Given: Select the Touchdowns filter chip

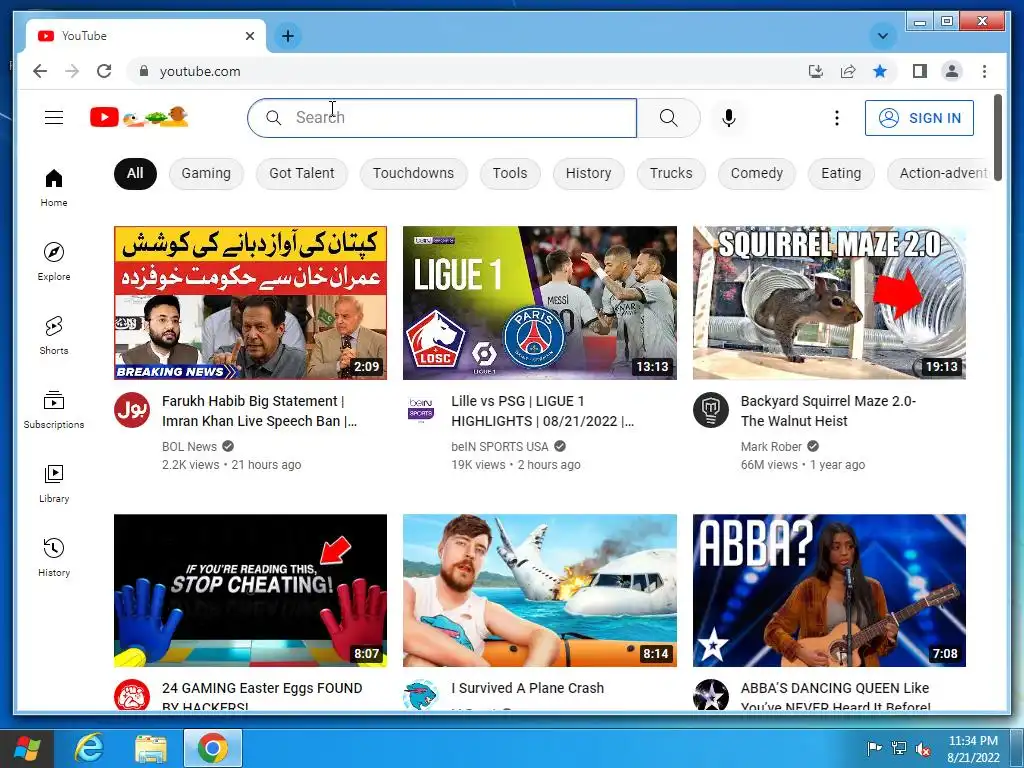Looking at the screenshot, I should (413, 173).
